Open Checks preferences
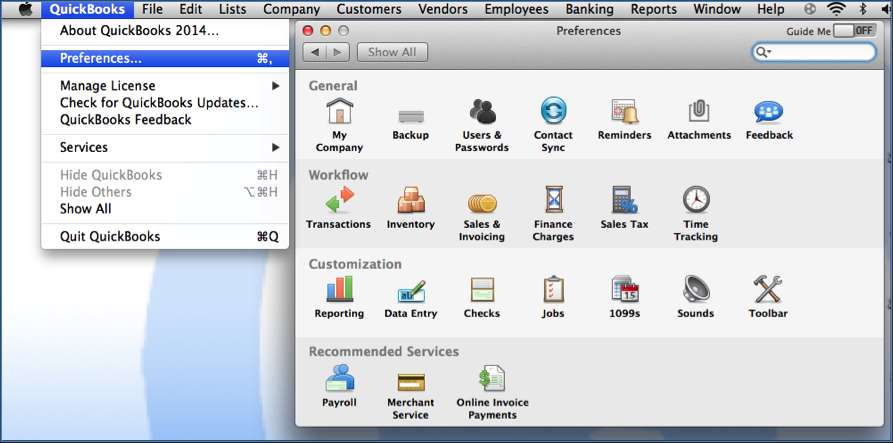The image size is (893, 443). (482, 297)
